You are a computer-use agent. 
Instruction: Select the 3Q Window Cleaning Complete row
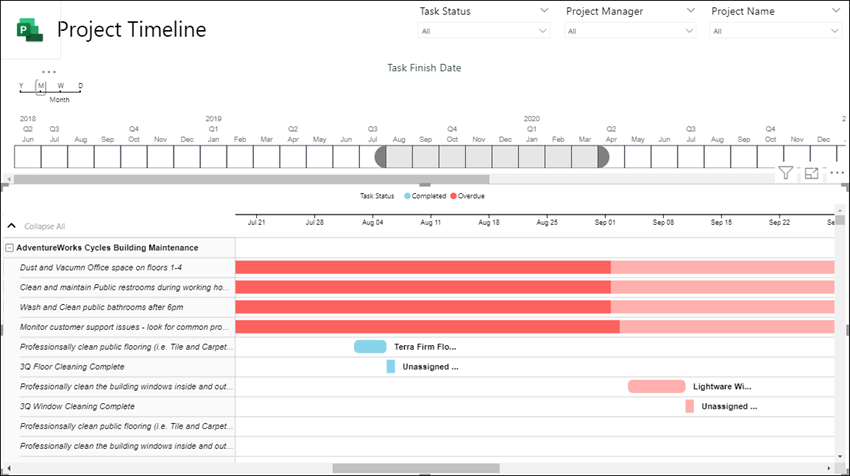[77, 406]
